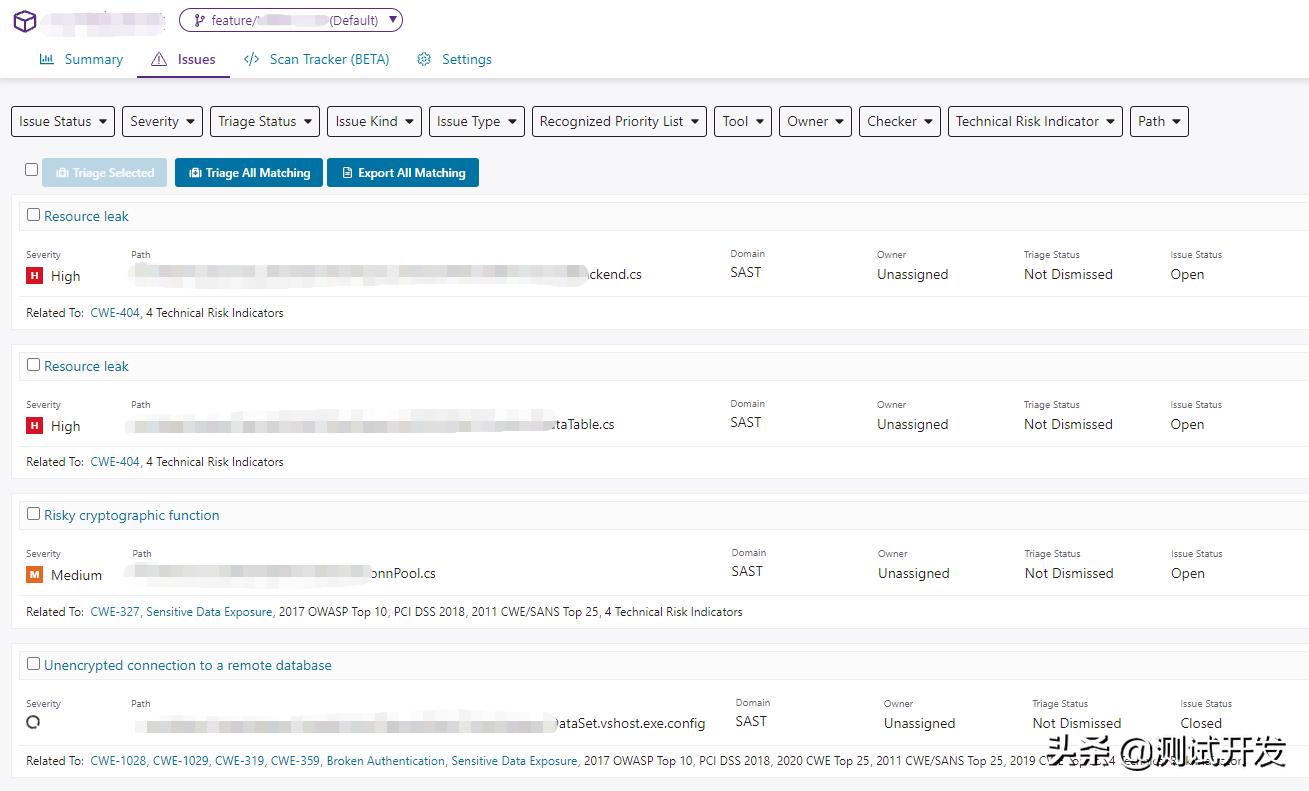Click the Export All Matching button
This screenshot has height=791, width=1309.
point(403,173)
